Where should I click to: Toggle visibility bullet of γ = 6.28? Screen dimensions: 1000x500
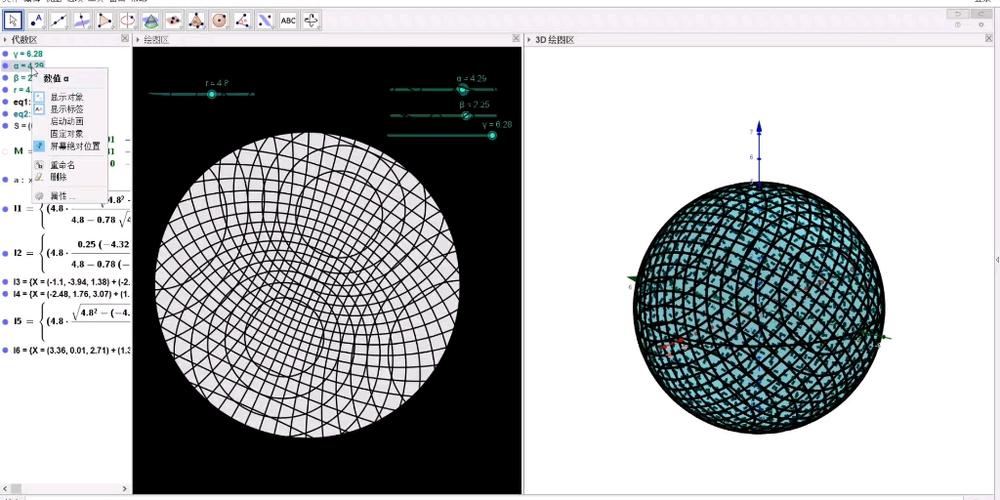pyautogui.click(x=6, y=54)
